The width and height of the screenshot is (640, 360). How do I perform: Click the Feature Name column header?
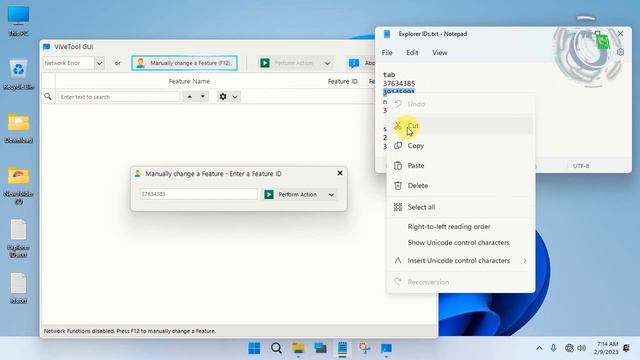click(189, 81)
